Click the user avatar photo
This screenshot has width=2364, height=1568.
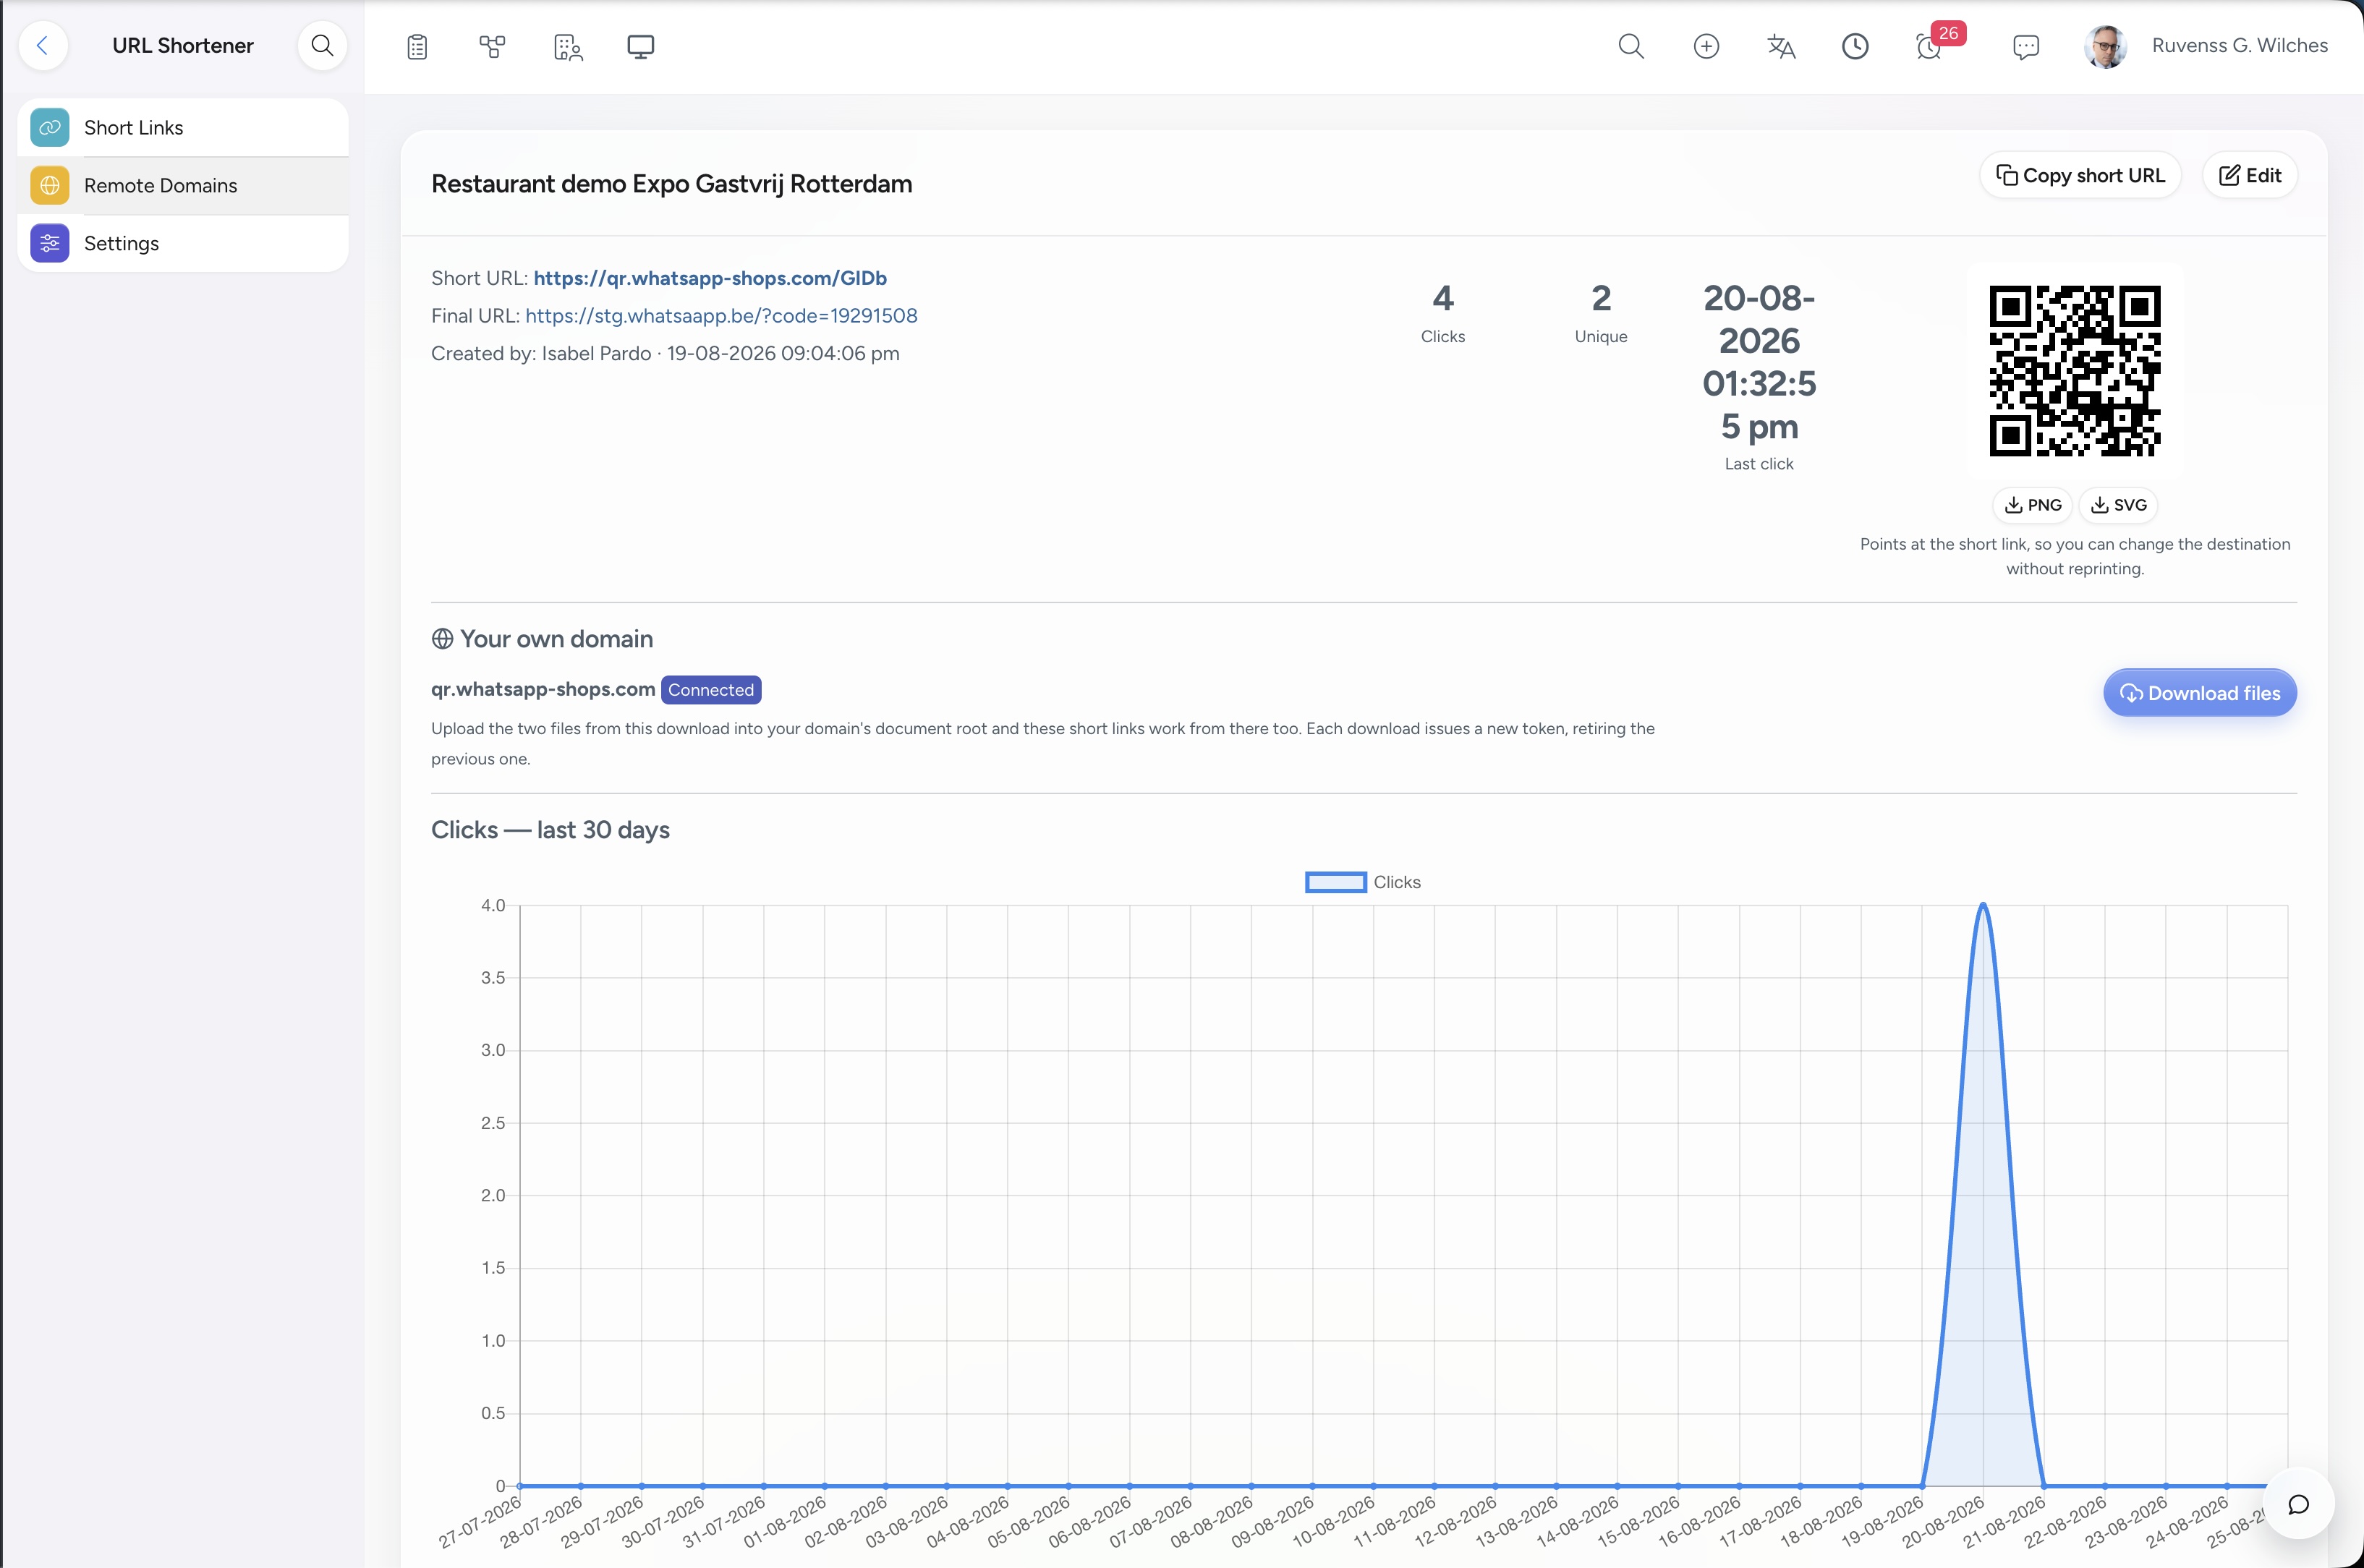click(x=2105, y=46)
